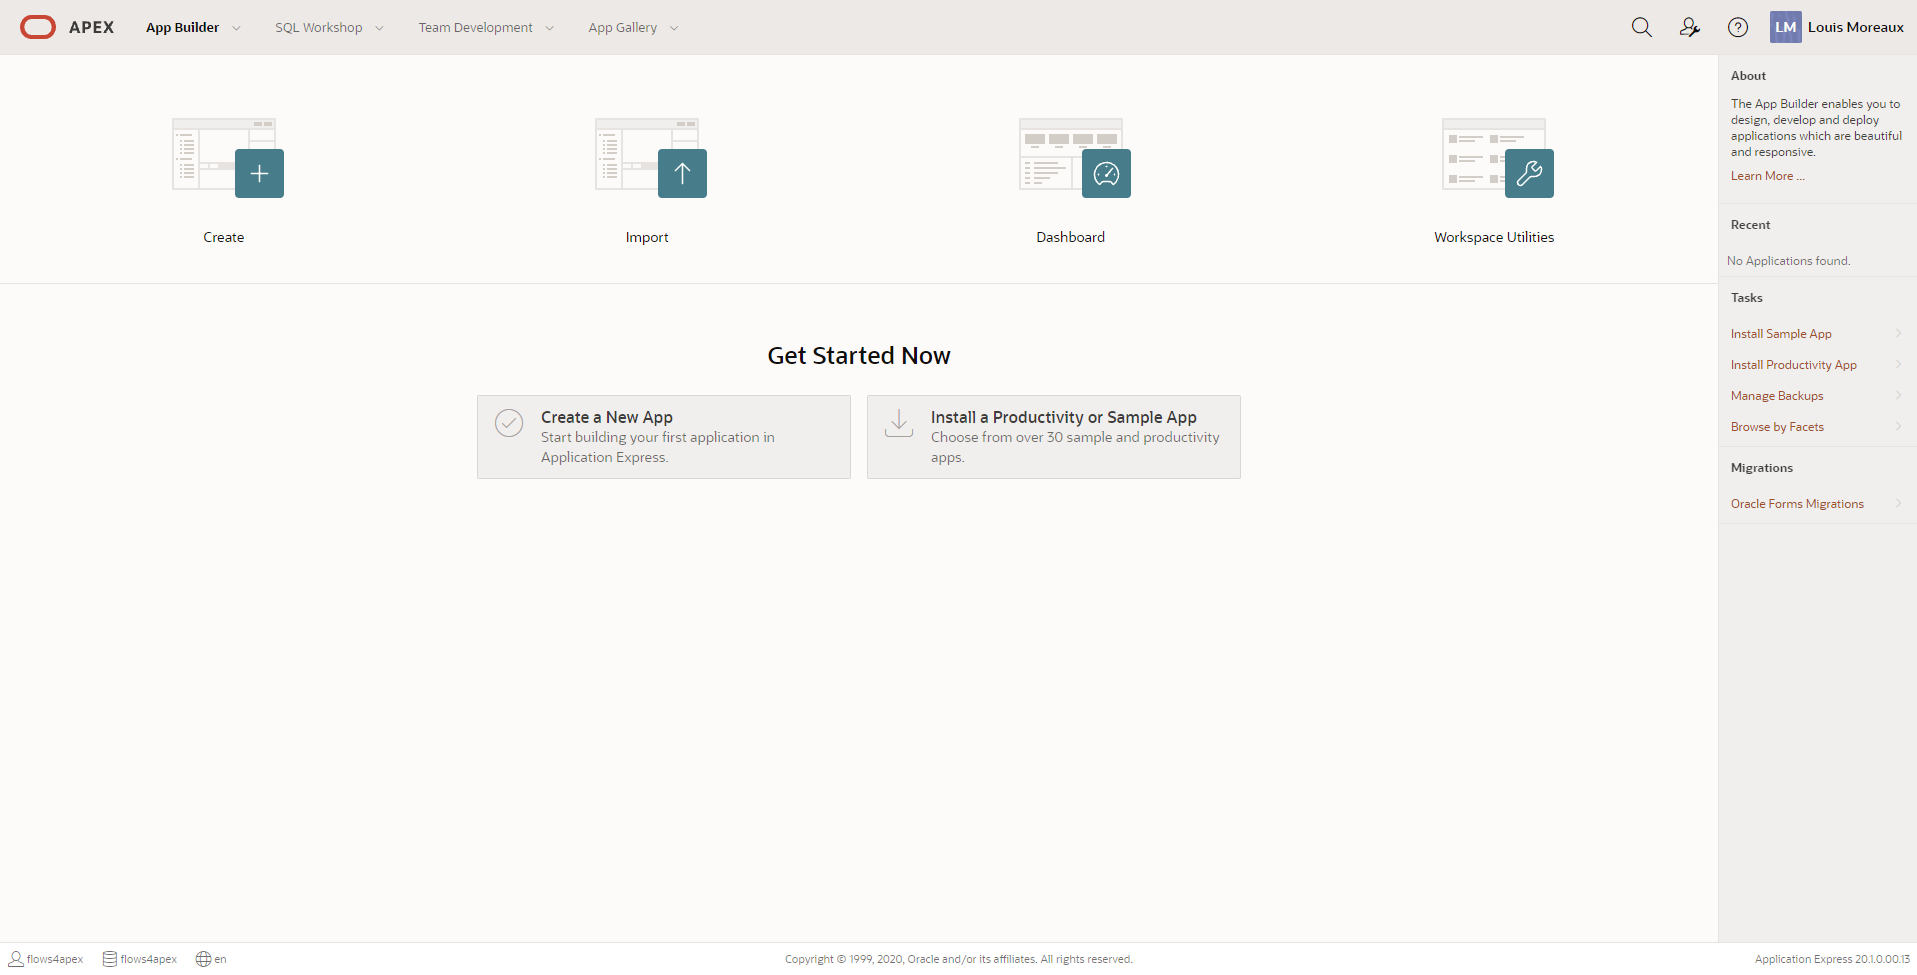This screenshot has width=1917, height=975.
Task: Open the search icon in the header
Action: [1641, 27]
